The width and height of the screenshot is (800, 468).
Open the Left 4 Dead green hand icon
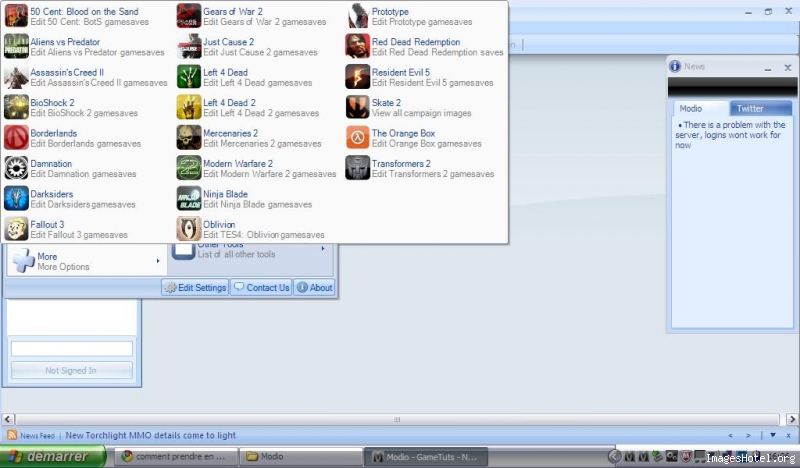click(189, 77)
